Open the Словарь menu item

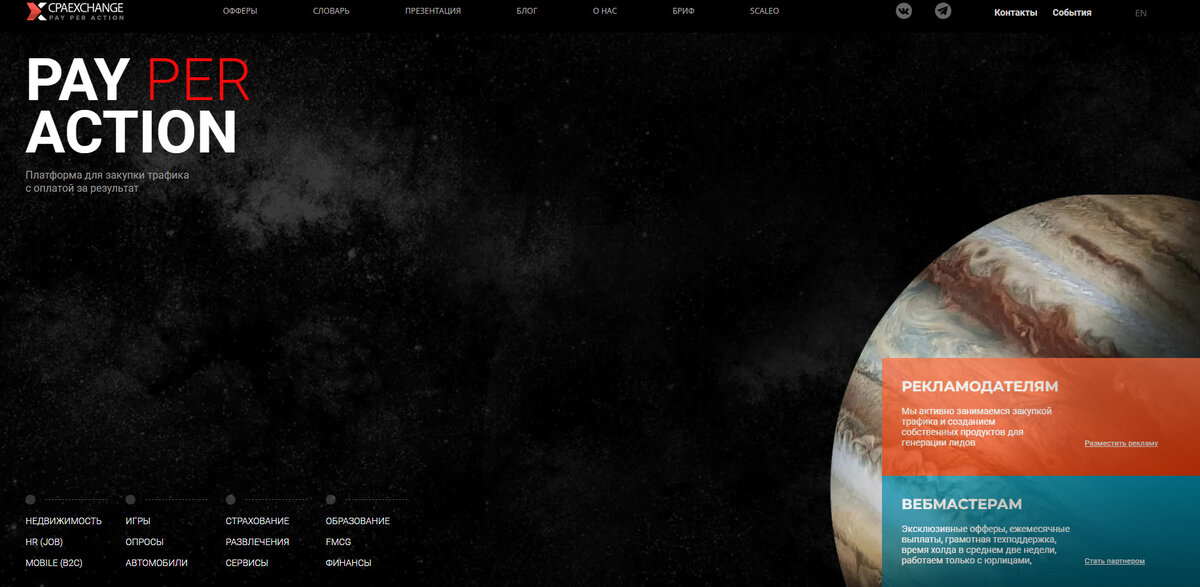click(x=331, y=11)
